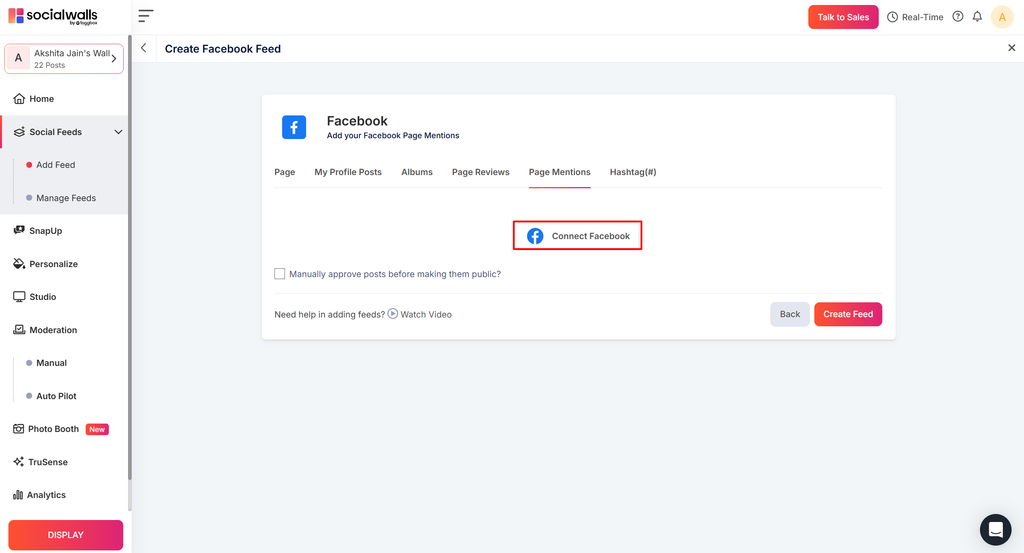Viewport: 1024px width, 553px height.
Task: Click the DISPLAY button
Action: [65, 535]
